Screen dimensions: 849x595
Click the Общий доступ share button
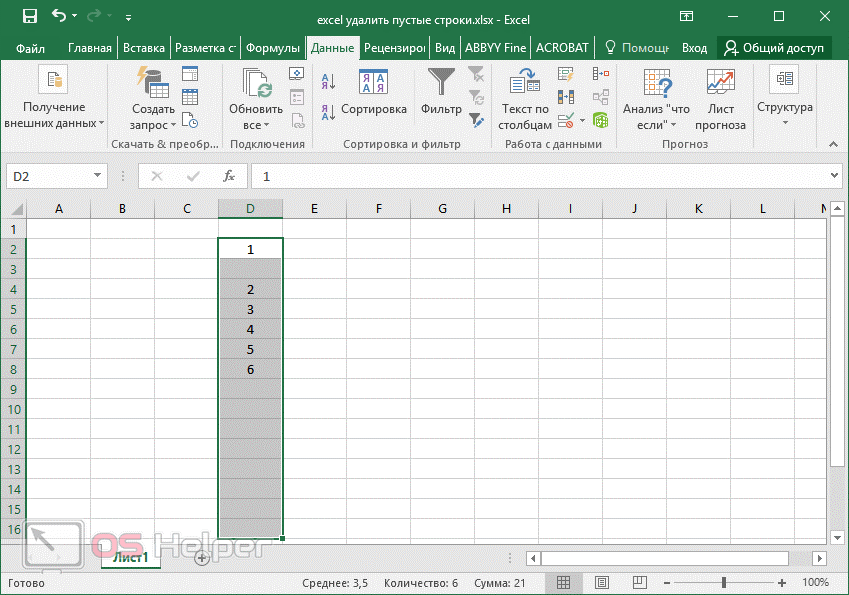click(775, 48)
